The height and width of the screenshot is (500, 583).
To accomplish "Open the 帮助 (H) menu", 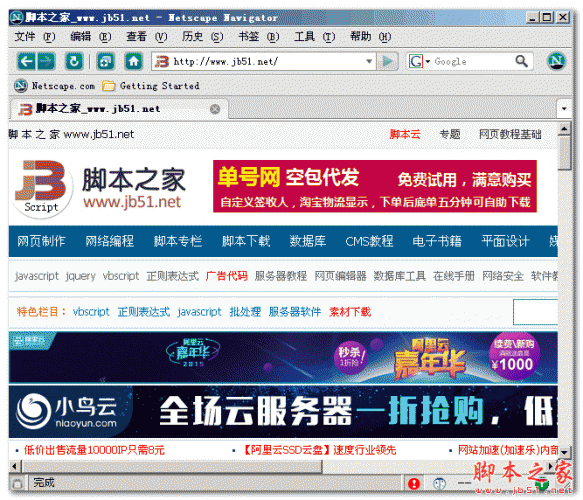I will coord(370,37).
